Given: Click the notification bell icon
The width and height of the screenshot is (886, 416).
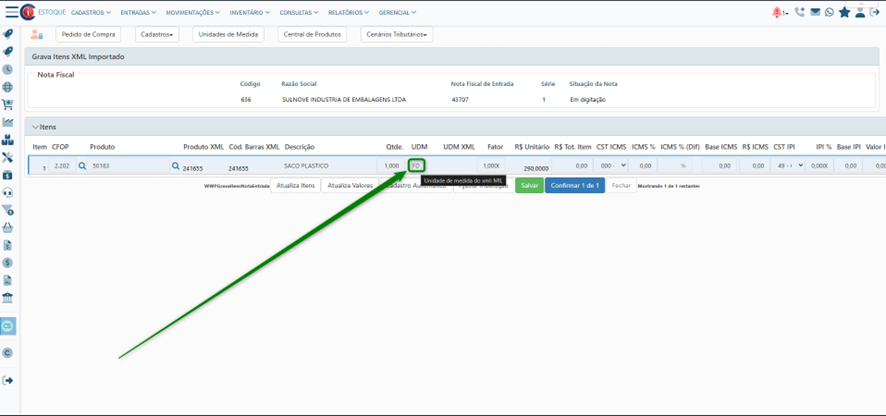Looking at the screenshot, I should point(778,12).
